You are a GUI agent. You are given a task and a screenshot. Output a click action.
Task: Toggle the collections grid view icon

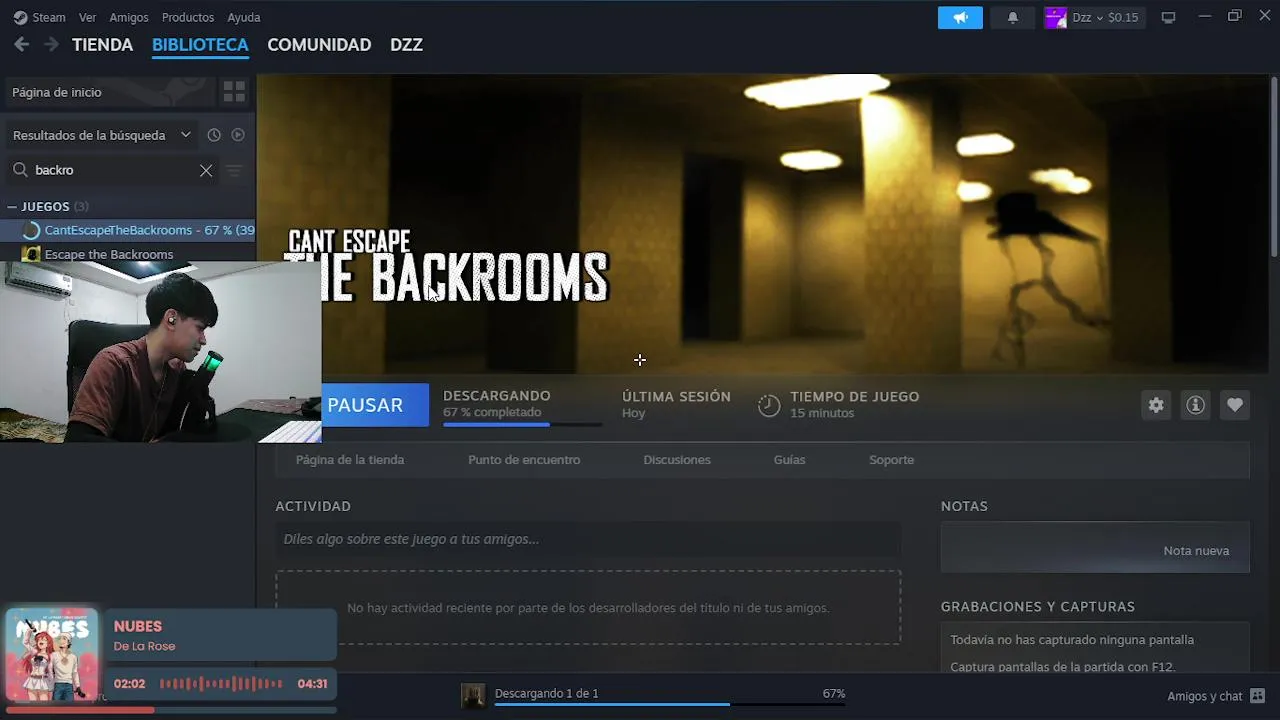point(234,92)
